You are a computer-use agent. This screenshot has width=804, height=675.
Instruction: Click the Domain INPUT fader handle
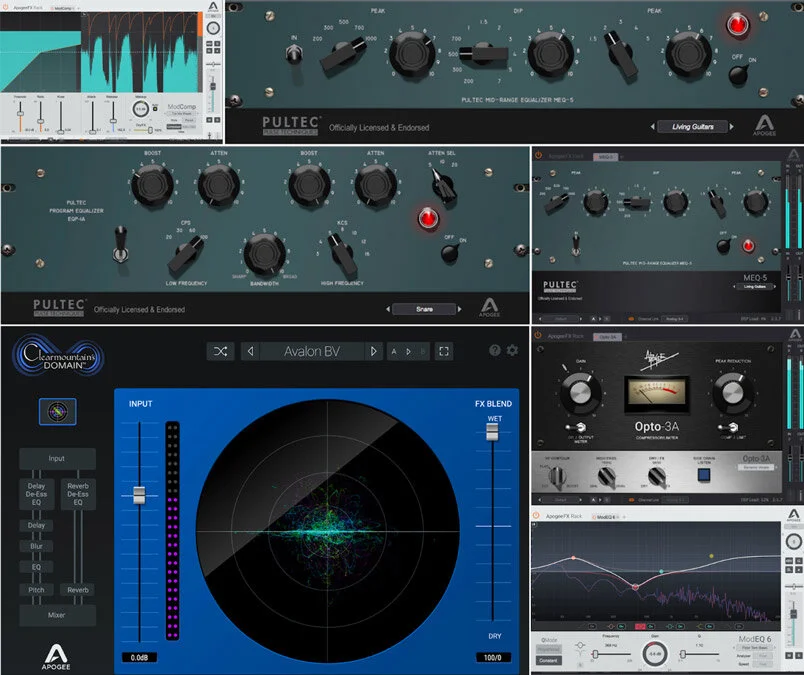tap(139, 495)
